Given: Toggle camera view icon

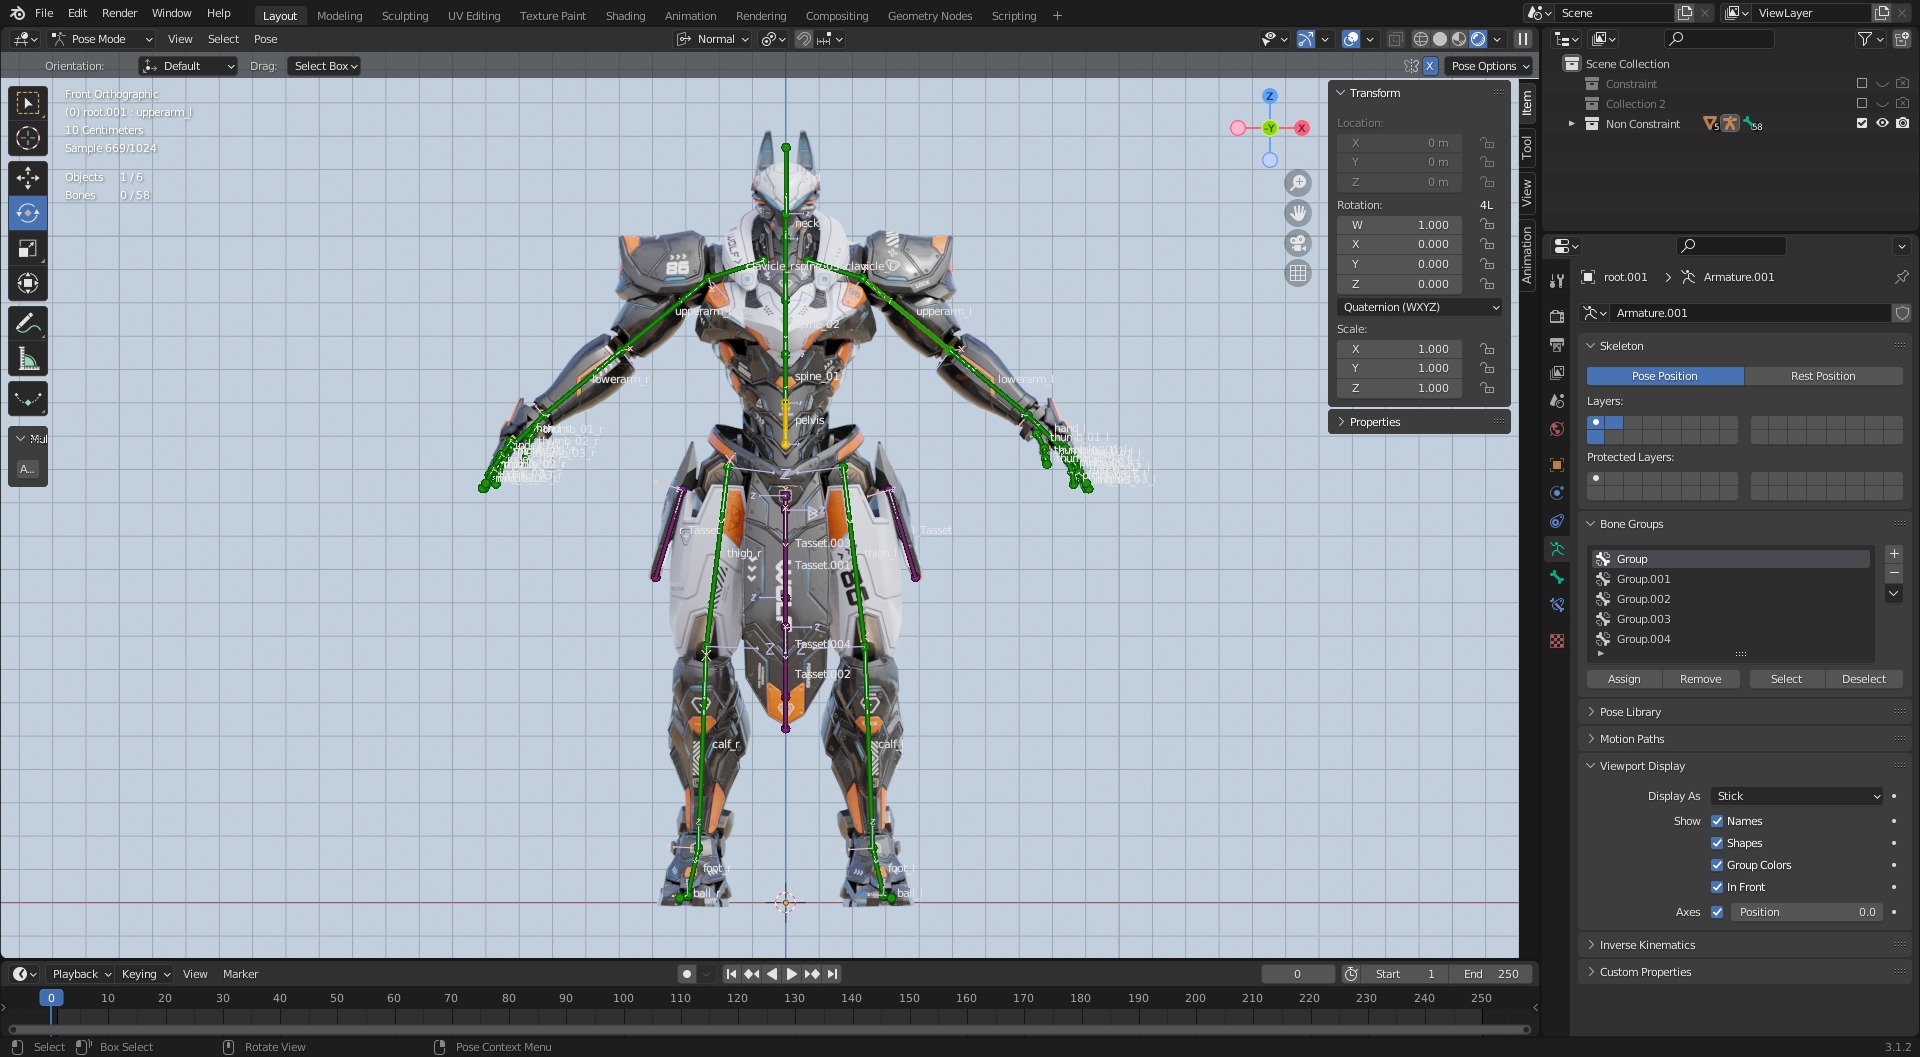Looking at the screenshot, I should [1298, 242].
